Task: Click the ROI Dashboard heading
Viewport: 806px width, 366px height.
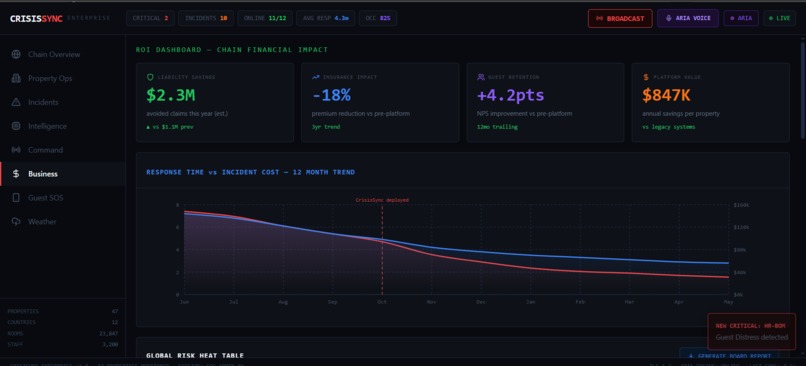Action: tap(232, 50)
